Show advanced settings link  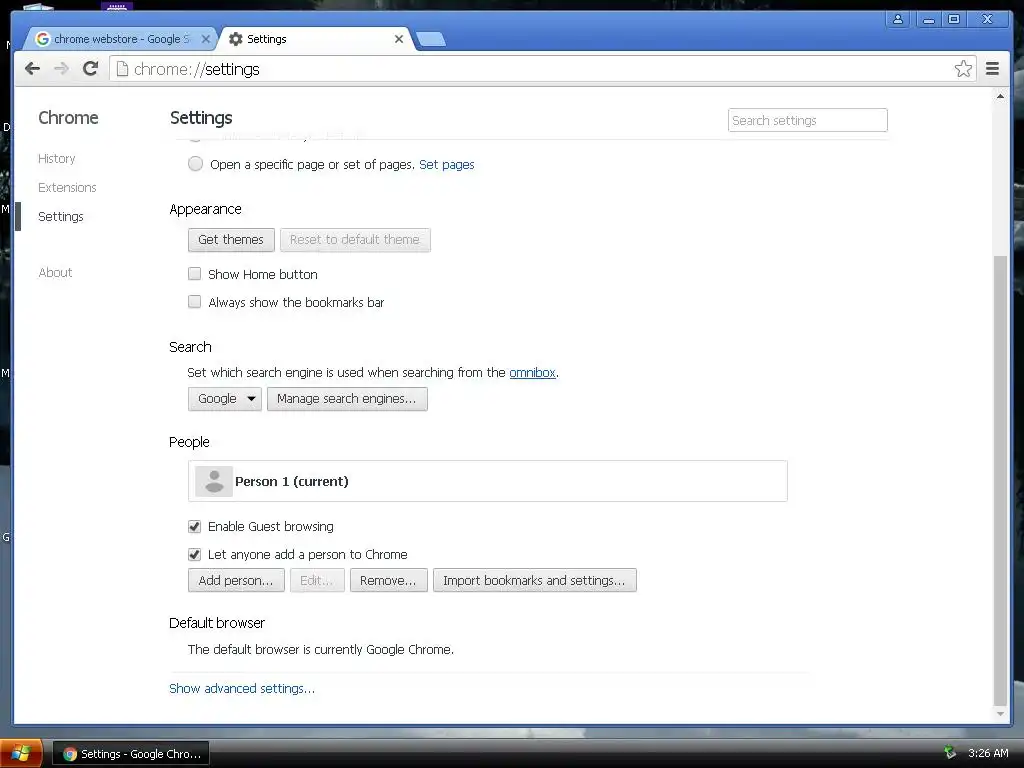242,688
